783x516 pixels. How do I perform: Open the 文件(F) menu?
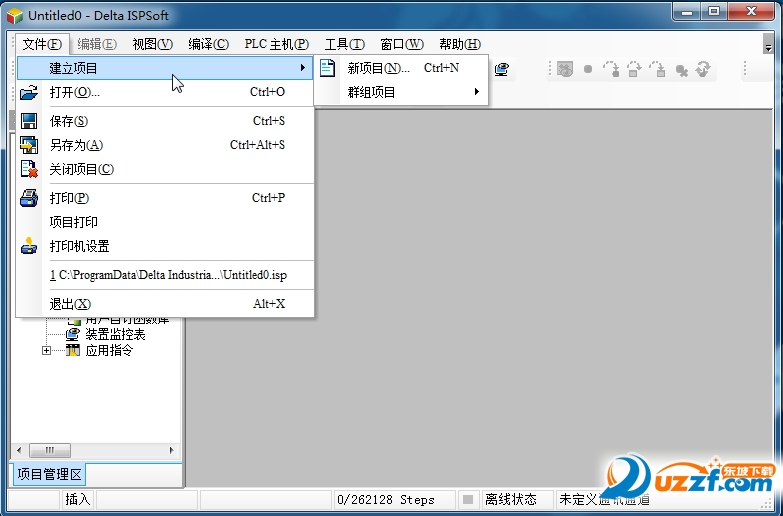(42, 44)
